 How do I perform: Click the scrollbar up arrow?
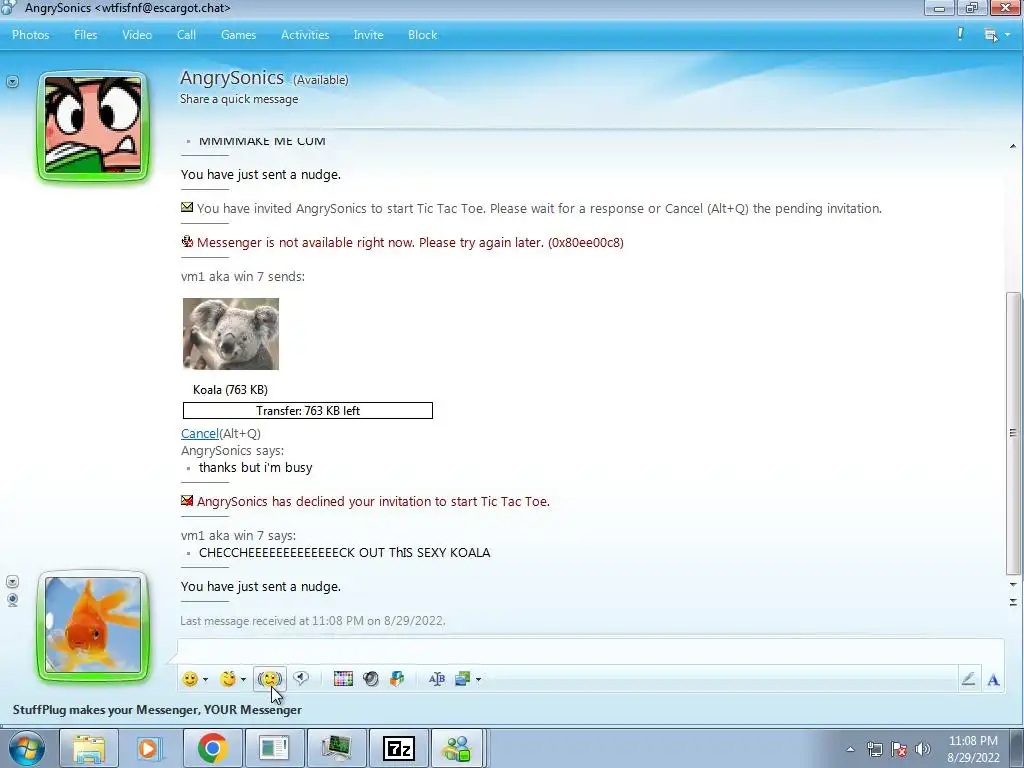point(1013,146)
